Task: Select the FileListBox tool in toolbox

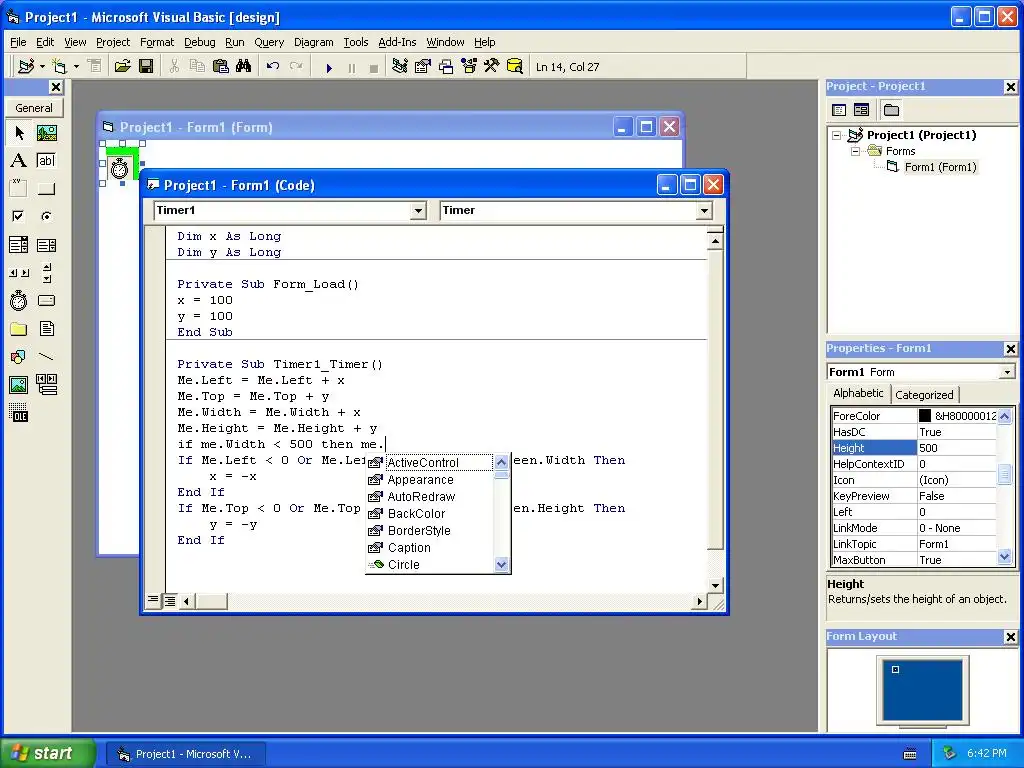Action: 46,328
